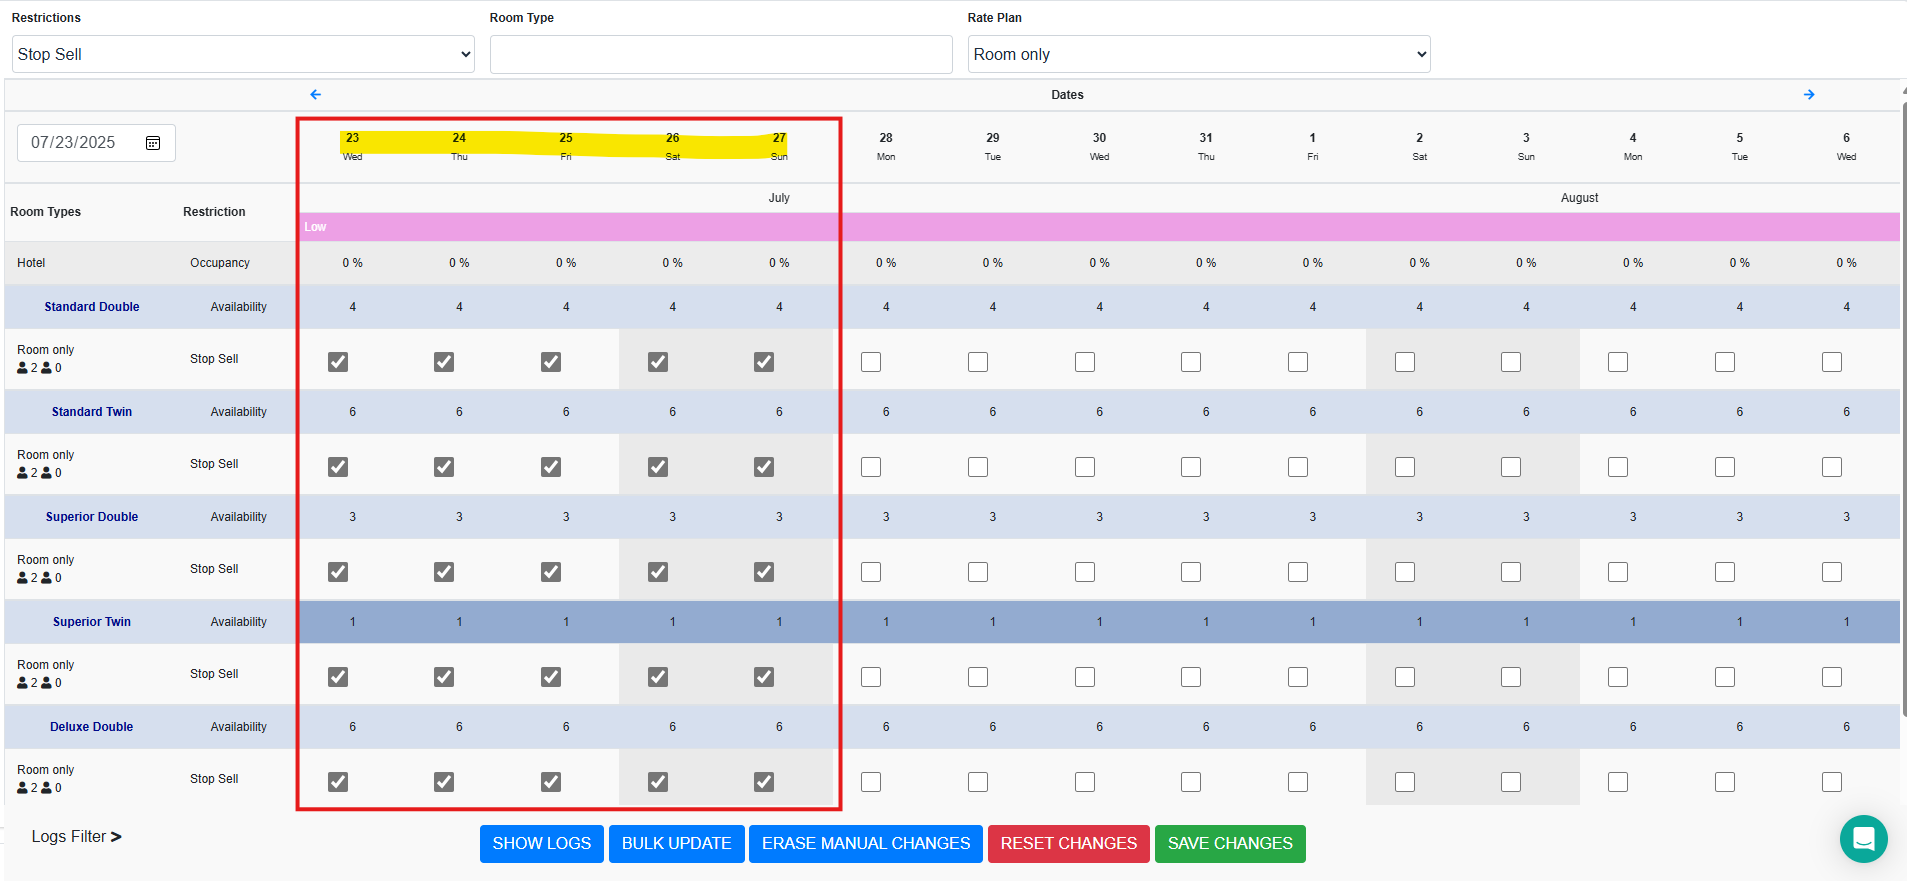Open the calendar picker icon
1907x881 pixels.
tap(153, 143)
